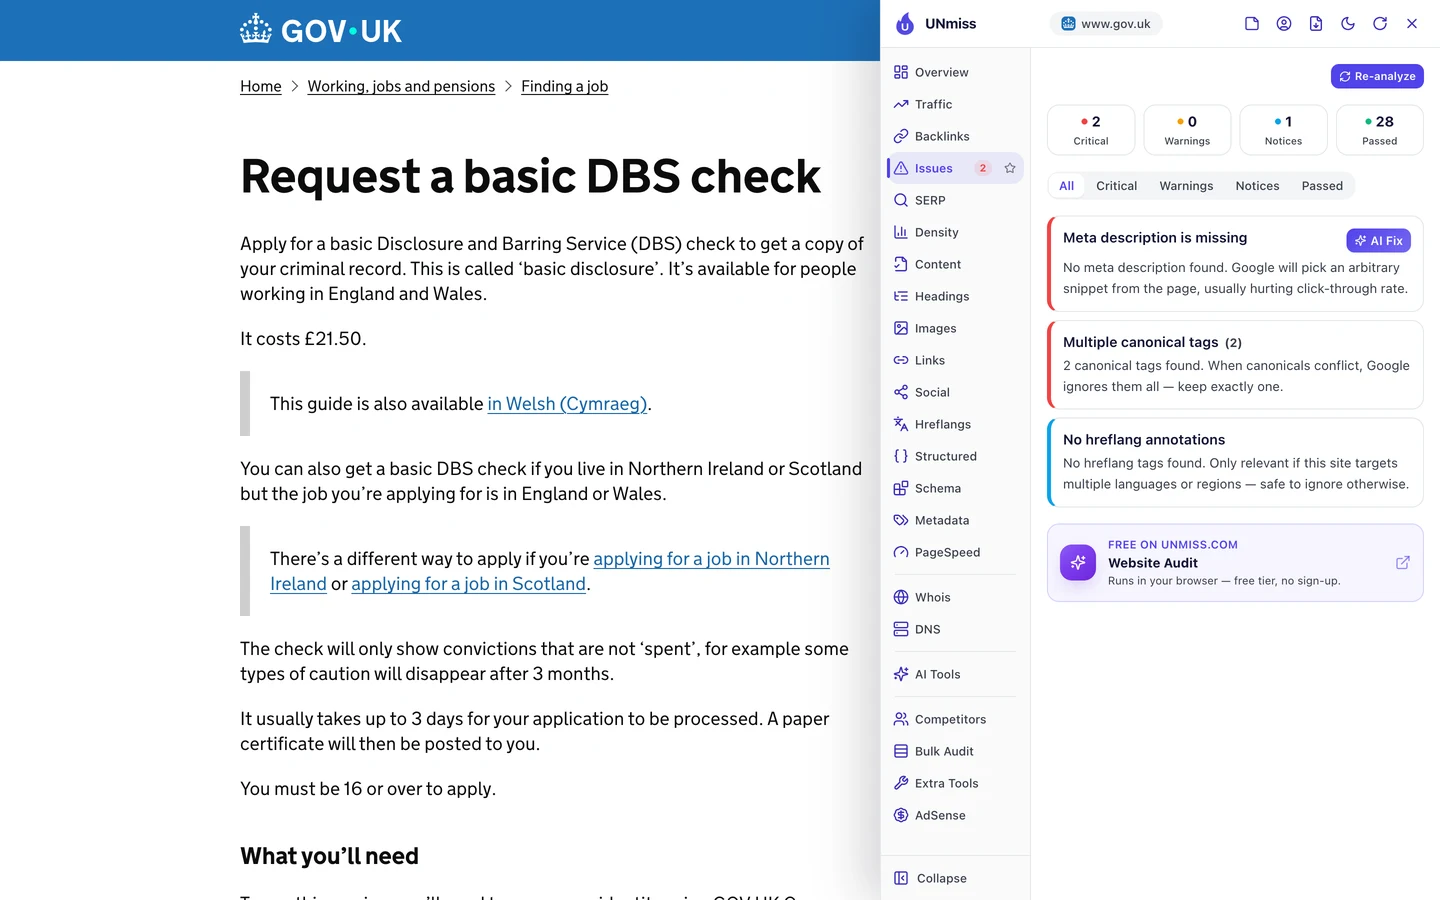Click the refresh icon in UNmiss header
Image resolution: width=1440 pixels, height=900 pixels.
(1380, 24)
